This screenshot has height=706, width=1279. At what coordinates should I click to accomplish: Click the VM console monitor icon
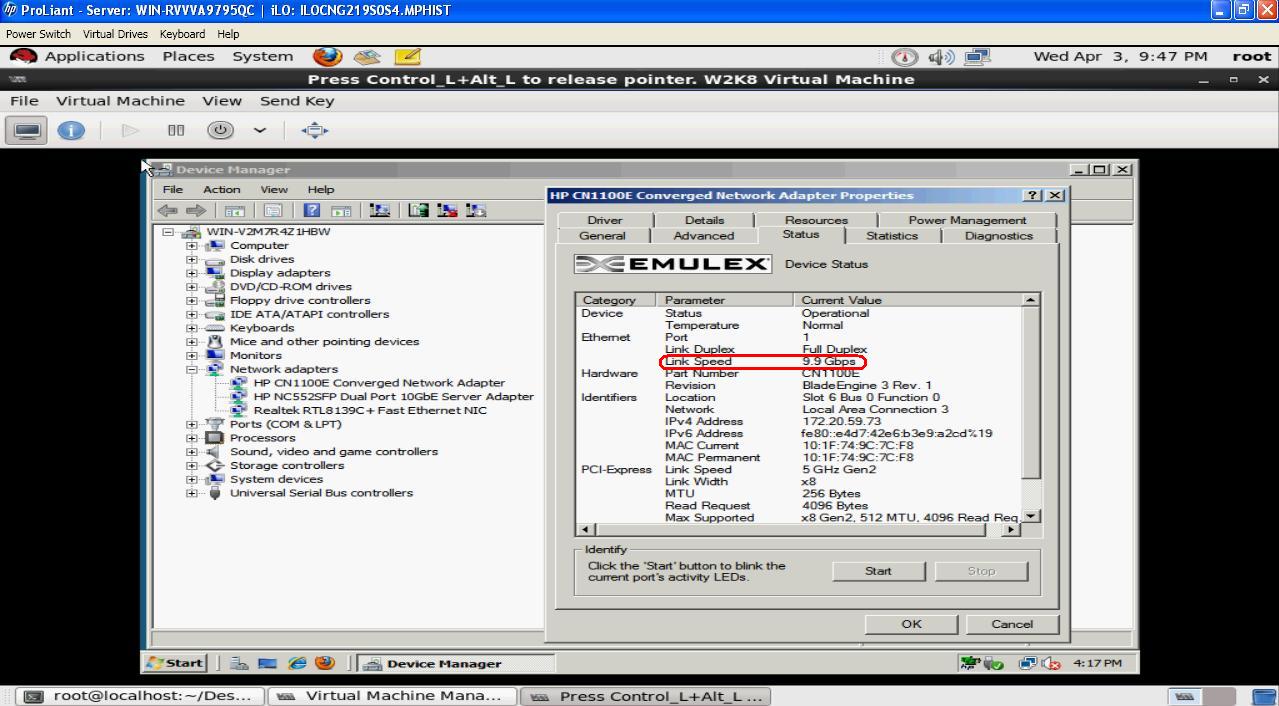(27, 130)
